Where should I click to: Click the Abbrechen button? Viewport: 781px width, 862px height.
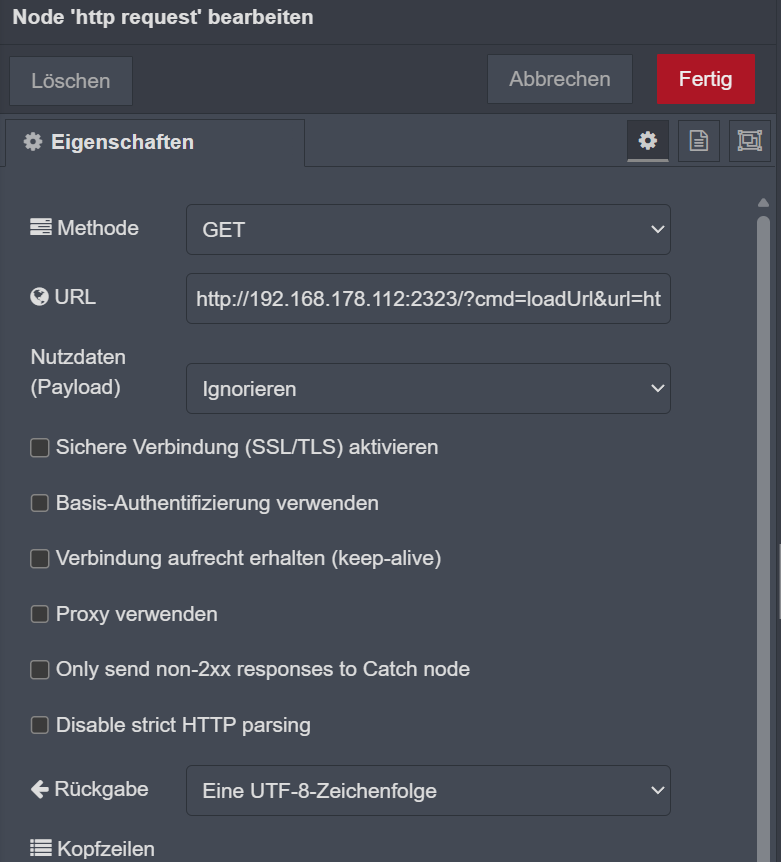(560, 79)
